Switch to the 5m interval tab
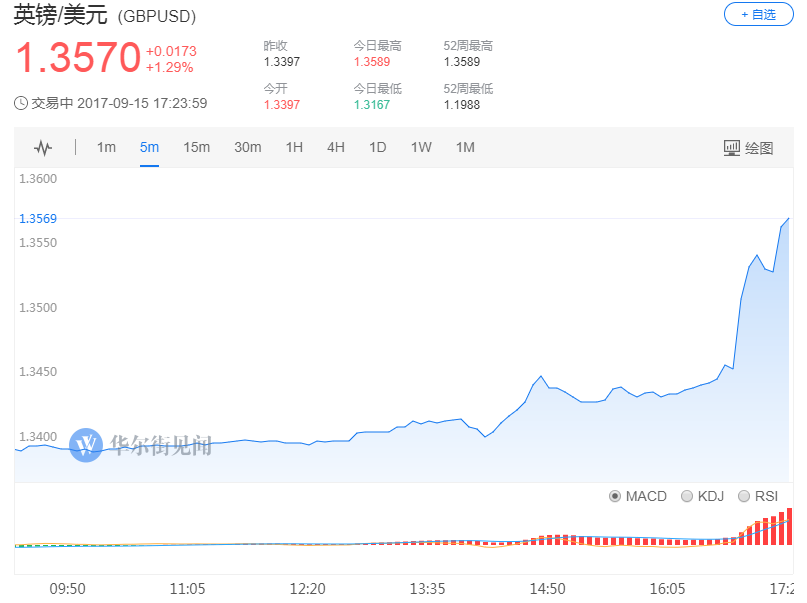The image size is (807, 603). tap(149, 148)
